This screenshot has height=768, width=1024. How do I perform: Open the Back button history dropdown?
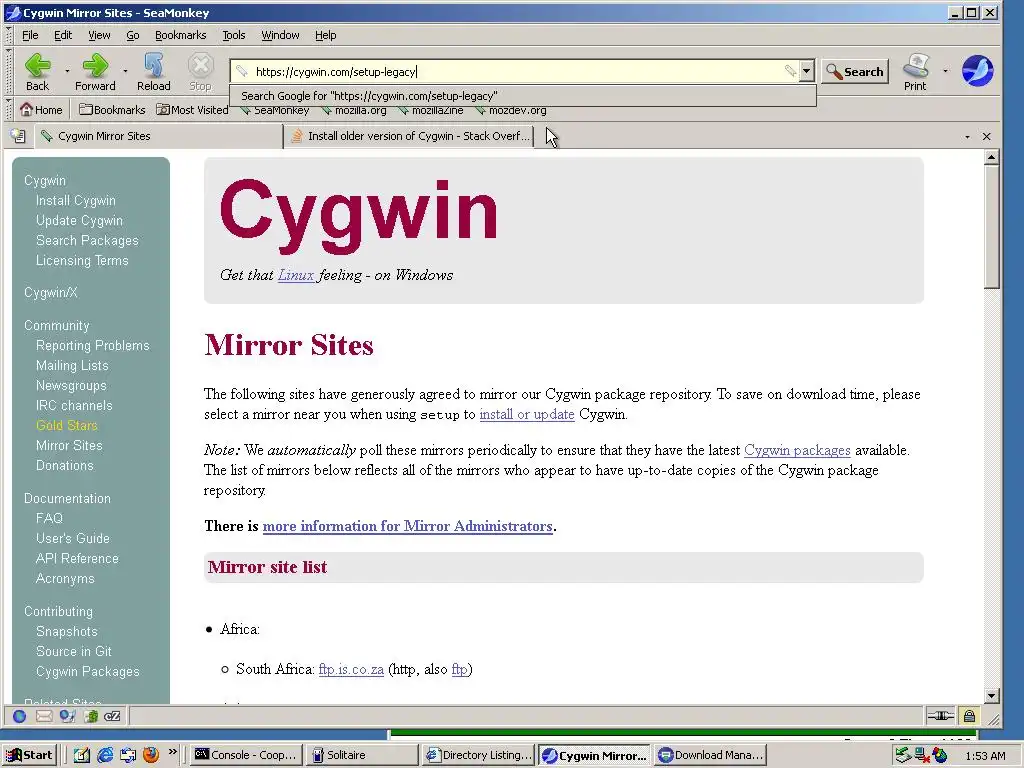tap(67, 71)
